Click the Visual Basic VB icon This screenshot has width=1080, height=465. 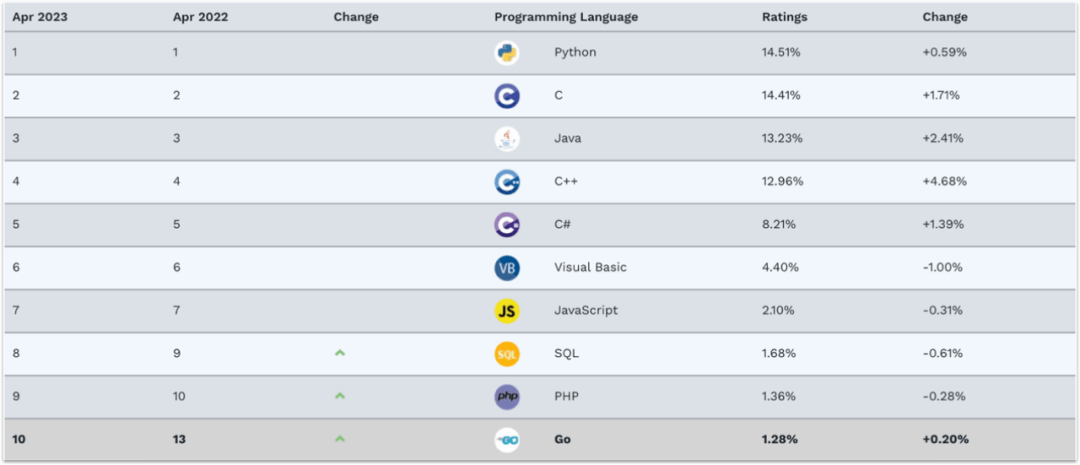(x=507, y=268)
